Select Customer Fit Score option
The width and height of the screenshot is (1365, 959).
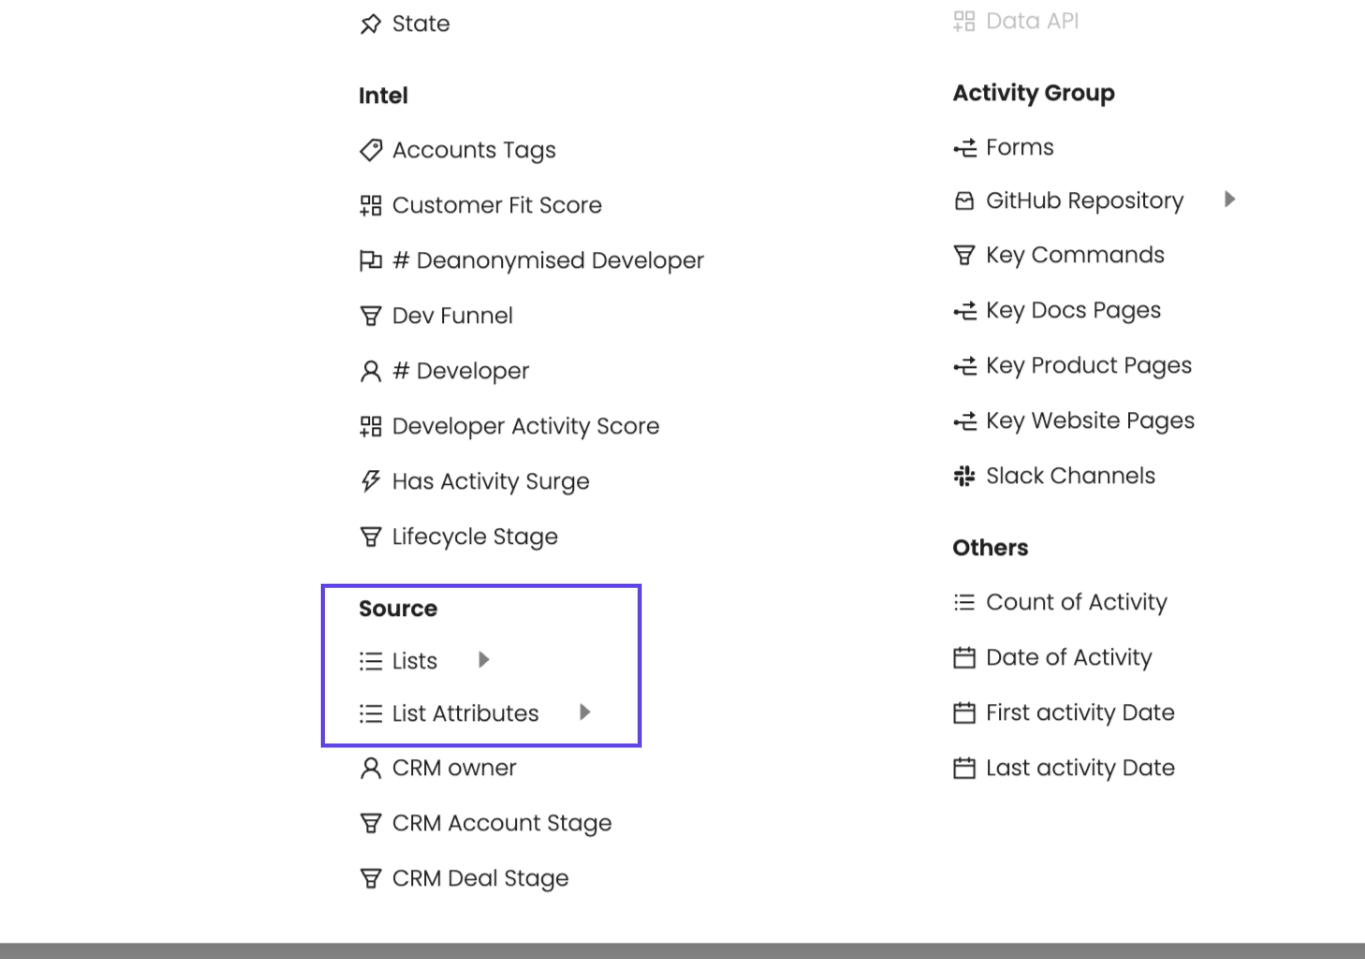coord(496,205)
